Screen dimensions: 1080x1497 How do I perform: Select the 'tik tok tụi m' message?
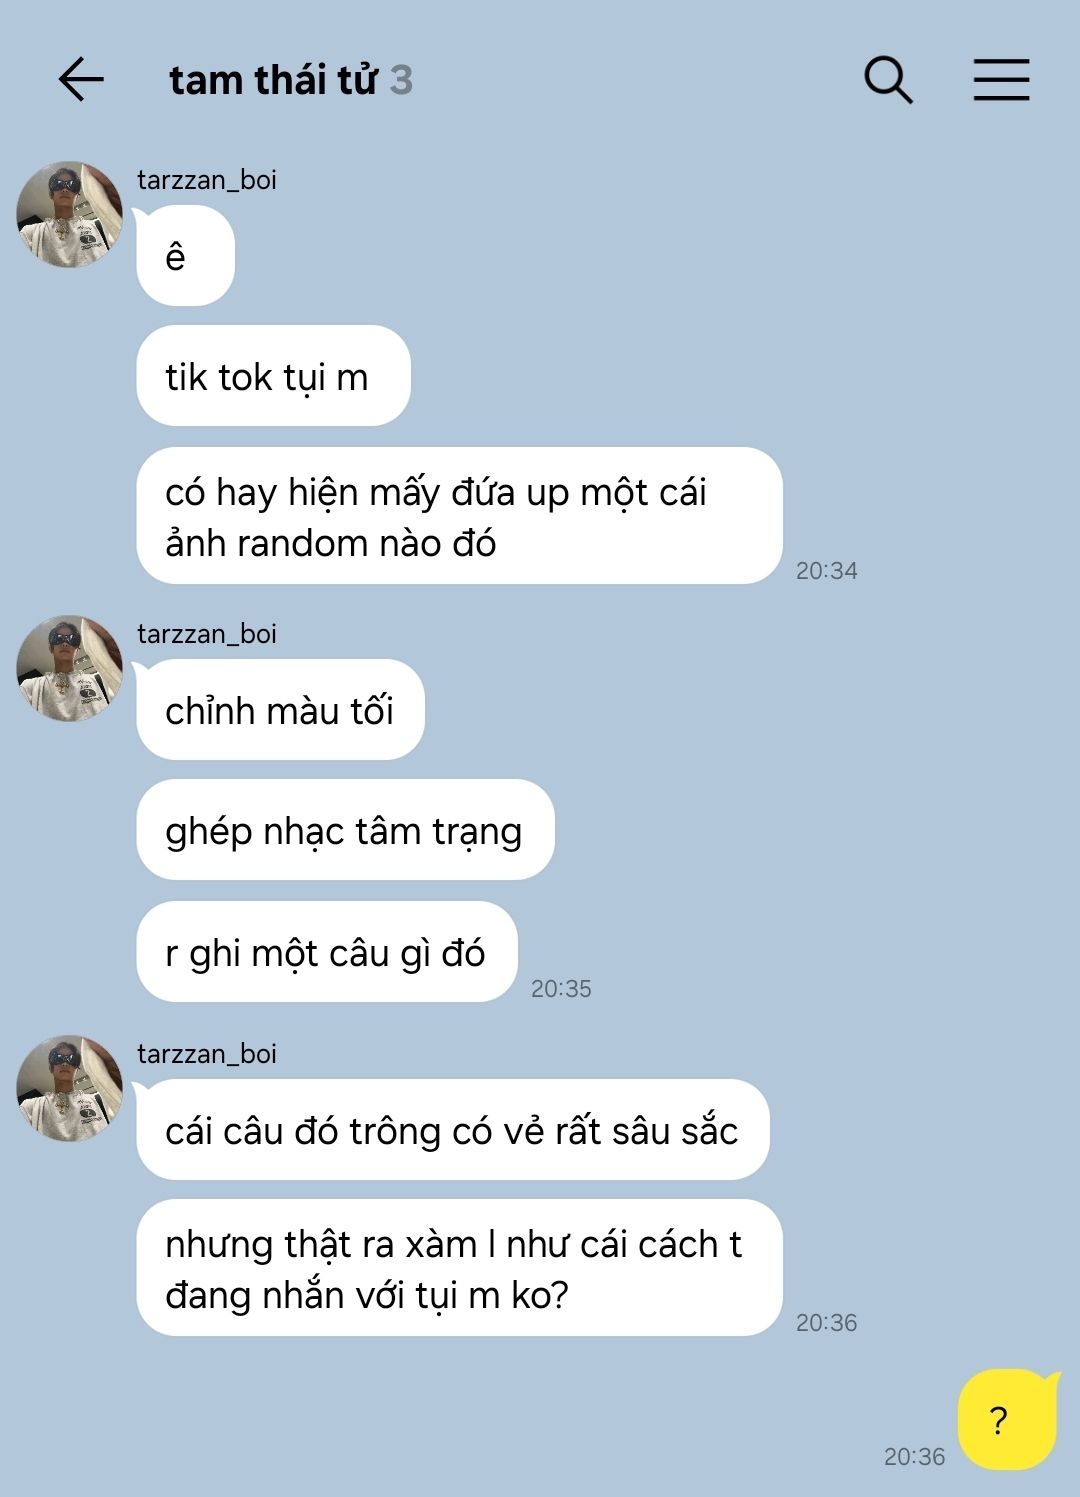tap(273, 376)
